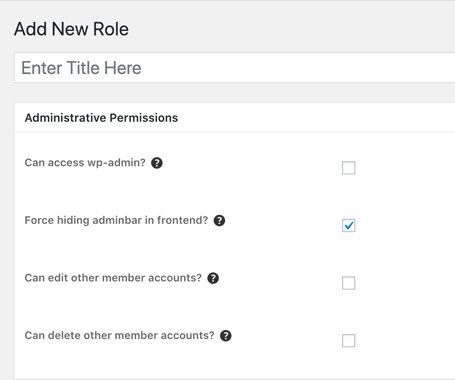455x380 pixels.
Task: Click 'Can edit other member accounts?' label
Action: click(x=113, y=278)
